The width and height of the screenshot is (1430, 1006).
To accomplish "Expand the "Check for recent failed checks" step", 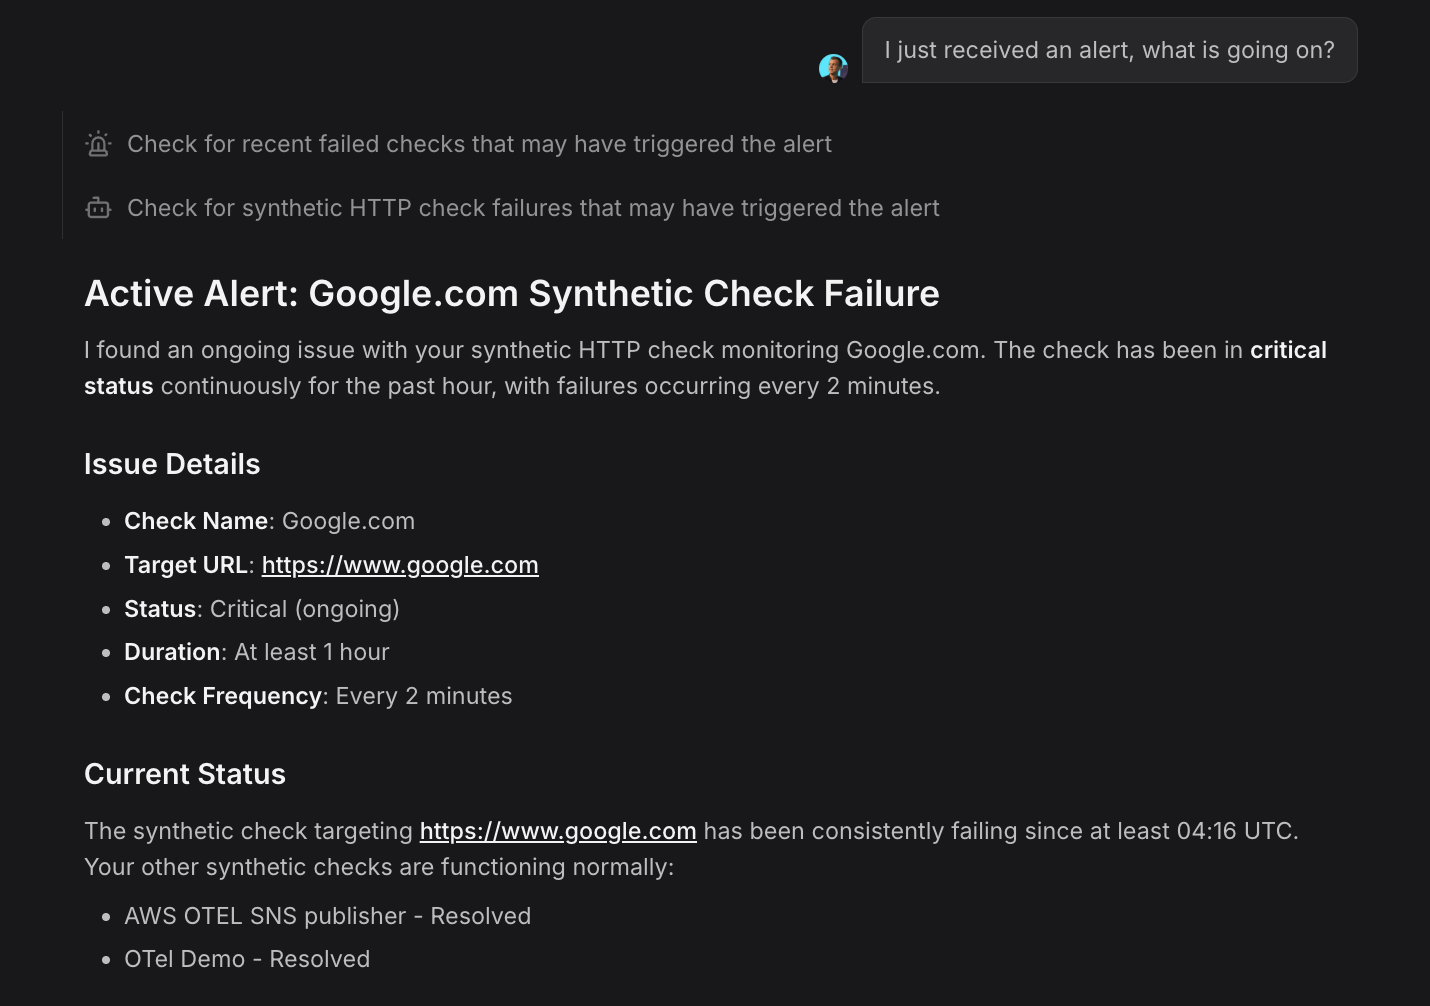I will pos(479,144).
